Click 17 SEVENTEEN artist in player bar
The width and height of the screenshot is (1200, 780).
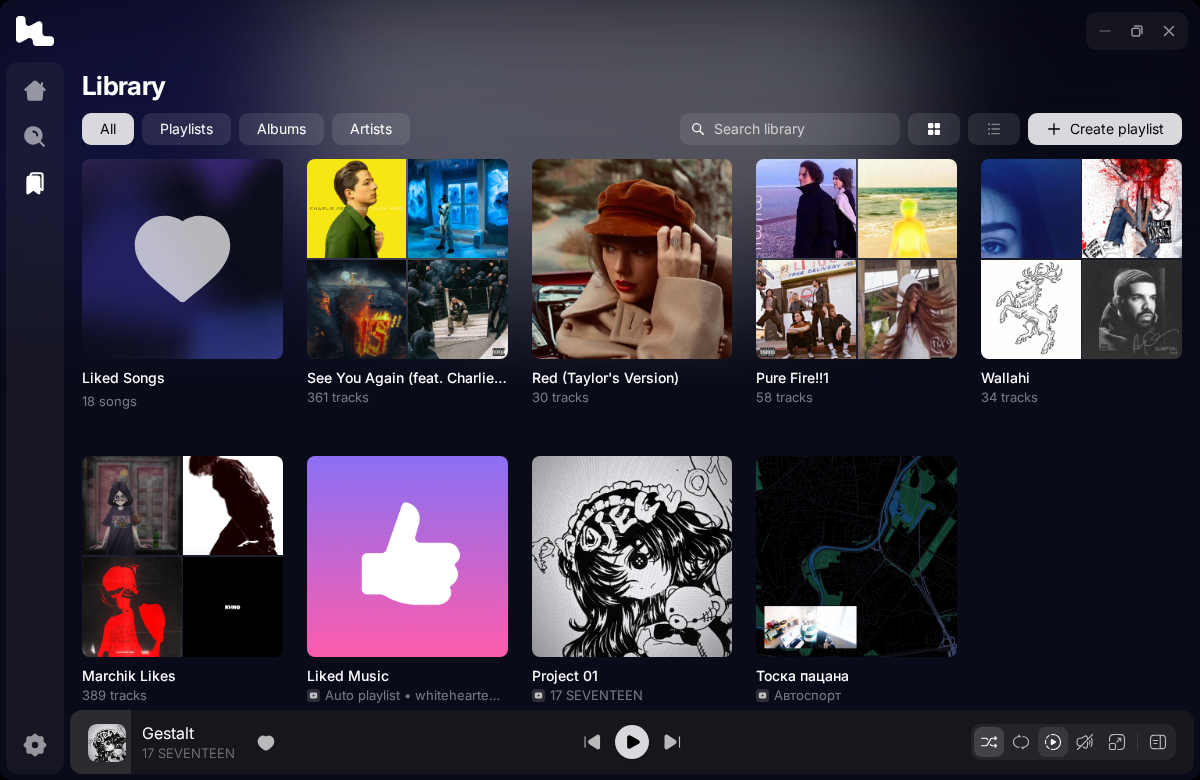188,753
